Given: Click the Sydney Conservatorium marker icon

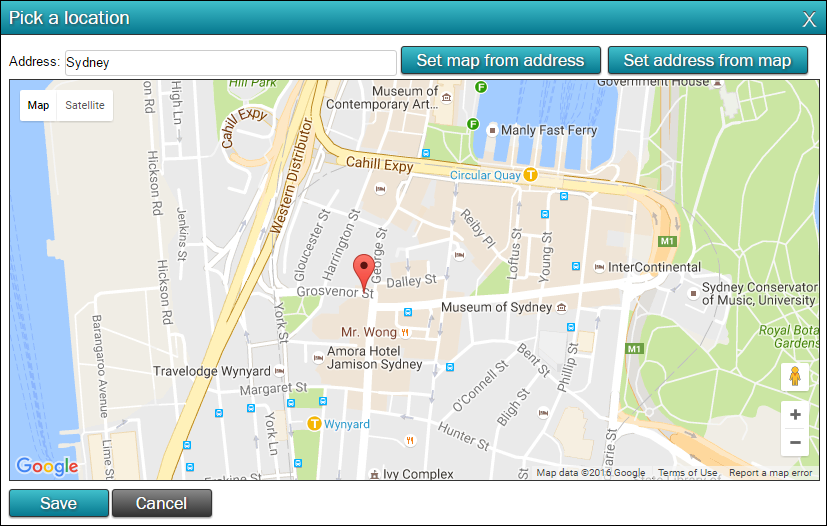Looking at the screenshot, I should [693, 293].
